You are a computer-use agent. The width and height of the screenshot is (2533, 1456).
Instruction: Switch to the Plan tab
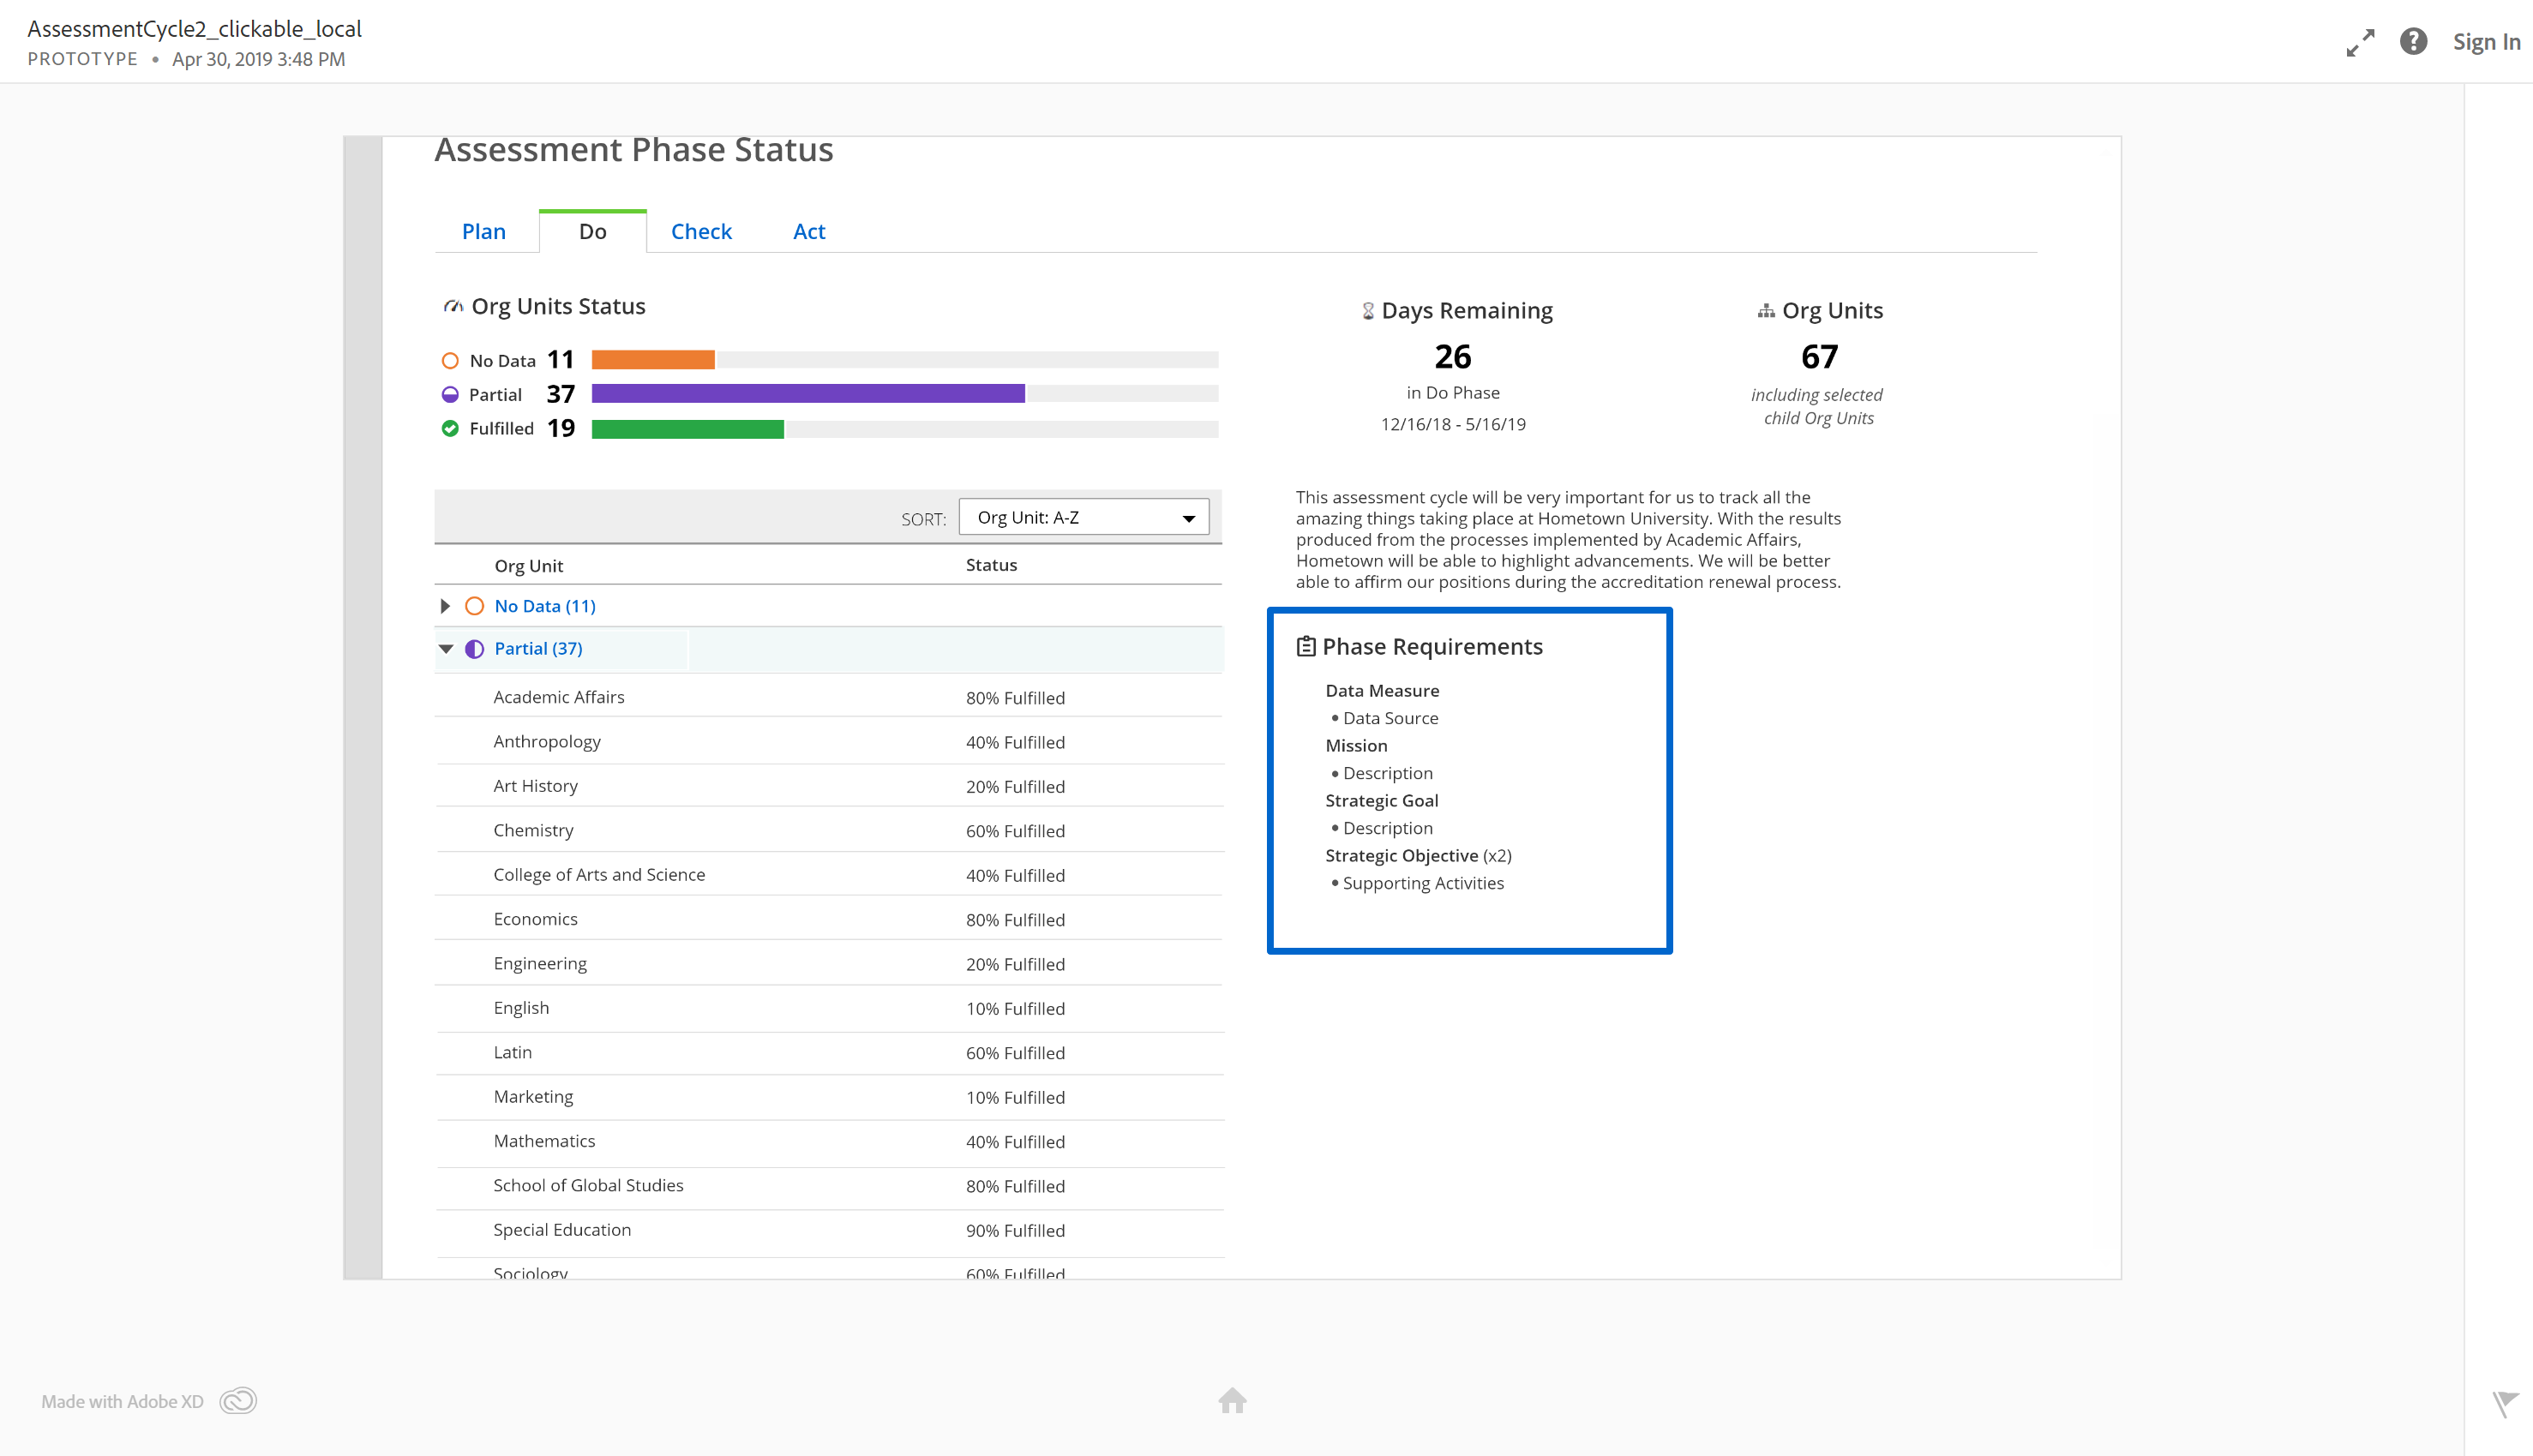484,231
